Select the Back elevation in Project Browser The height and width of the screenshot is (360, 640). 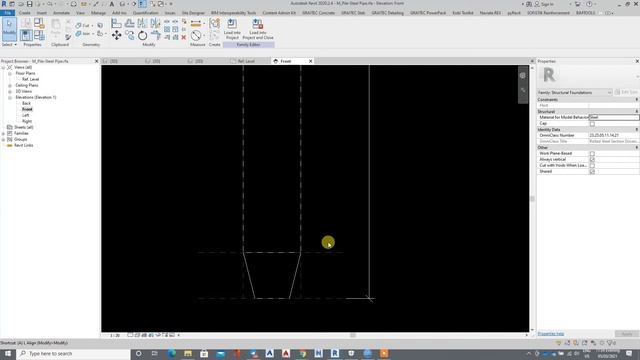click(x=27, y=104)
